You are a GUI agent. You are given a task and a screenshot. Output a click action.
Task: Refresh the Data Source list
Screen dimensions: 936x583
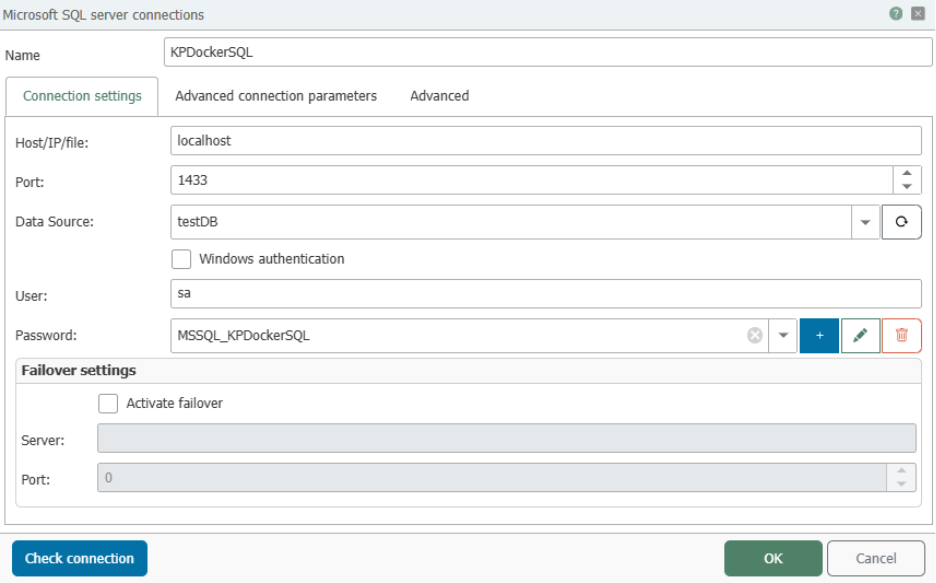901,222
